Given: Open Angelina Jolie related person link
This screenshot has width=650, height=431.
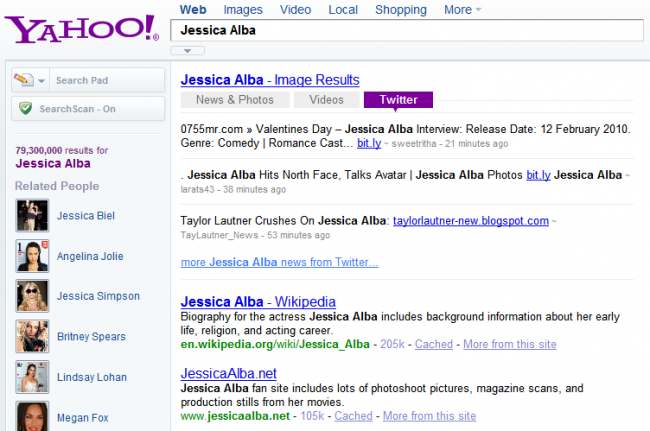Looking at the screenshot, I should (x=90, y=256).
